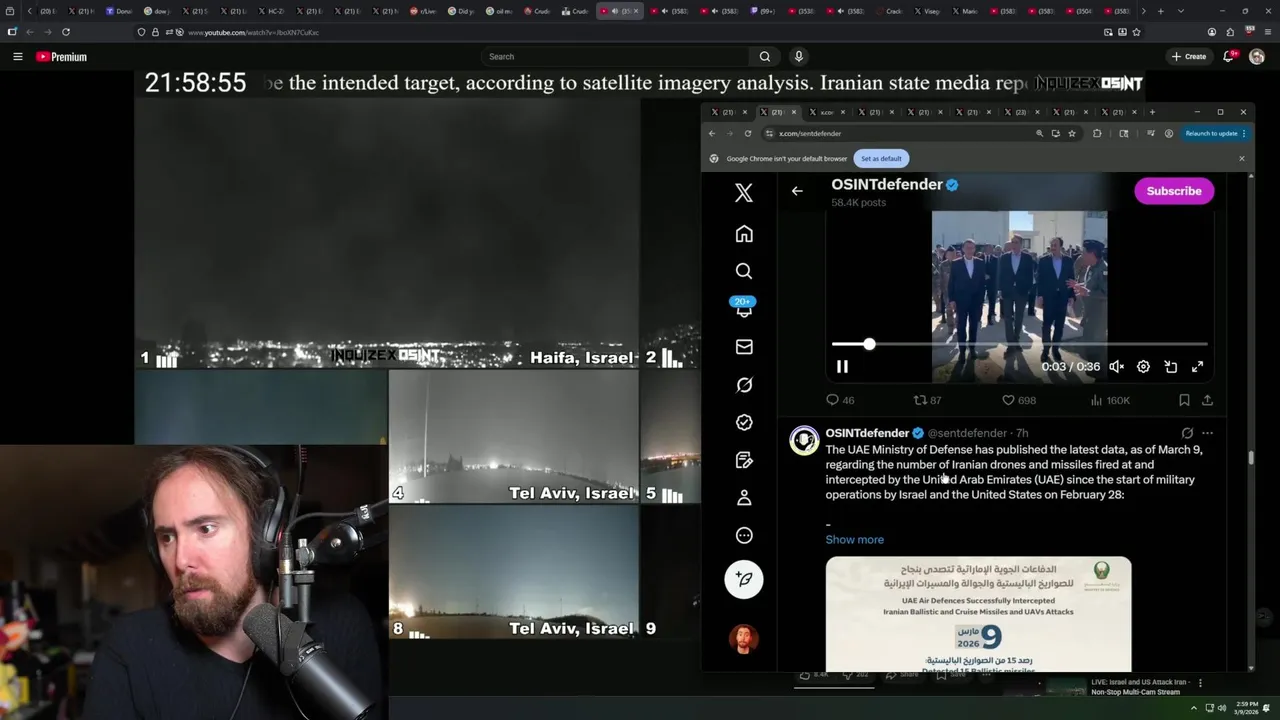Open X profile person icon
The width and height of the screenshot is (1280, 720).
(x=744, y=498)
